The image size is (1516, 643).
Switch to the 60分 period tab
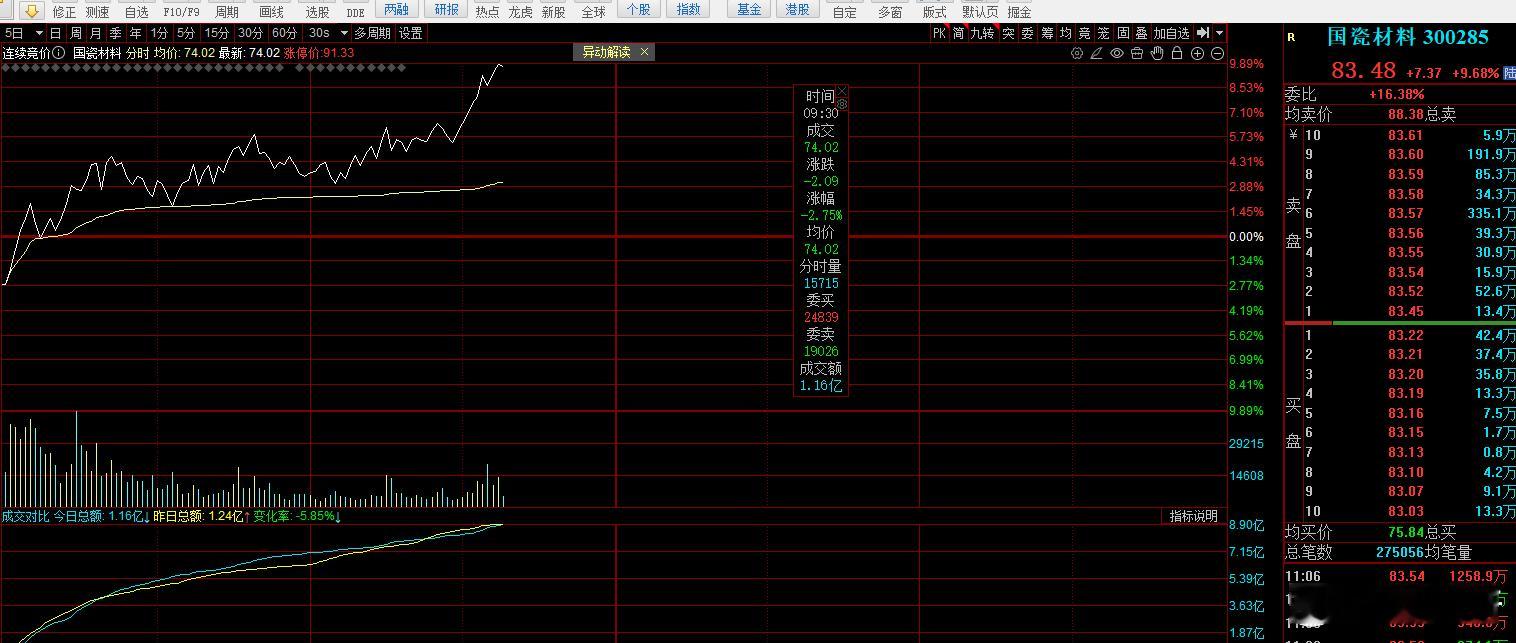285,33
